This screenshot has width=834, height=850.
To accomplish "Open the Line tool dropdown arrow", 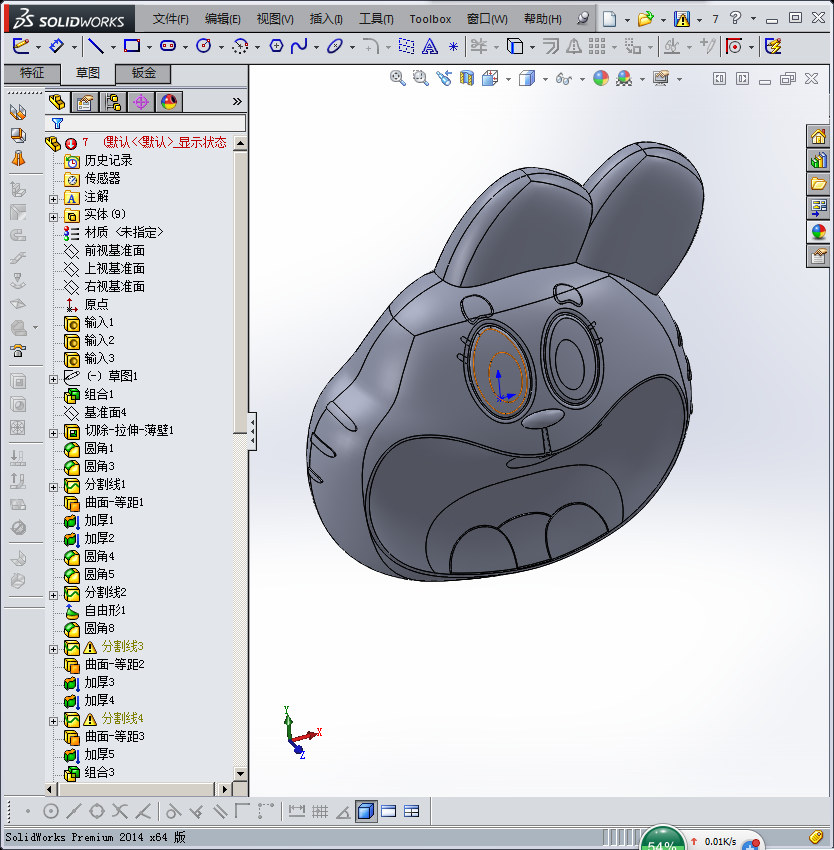I will [x=113, y=48].
